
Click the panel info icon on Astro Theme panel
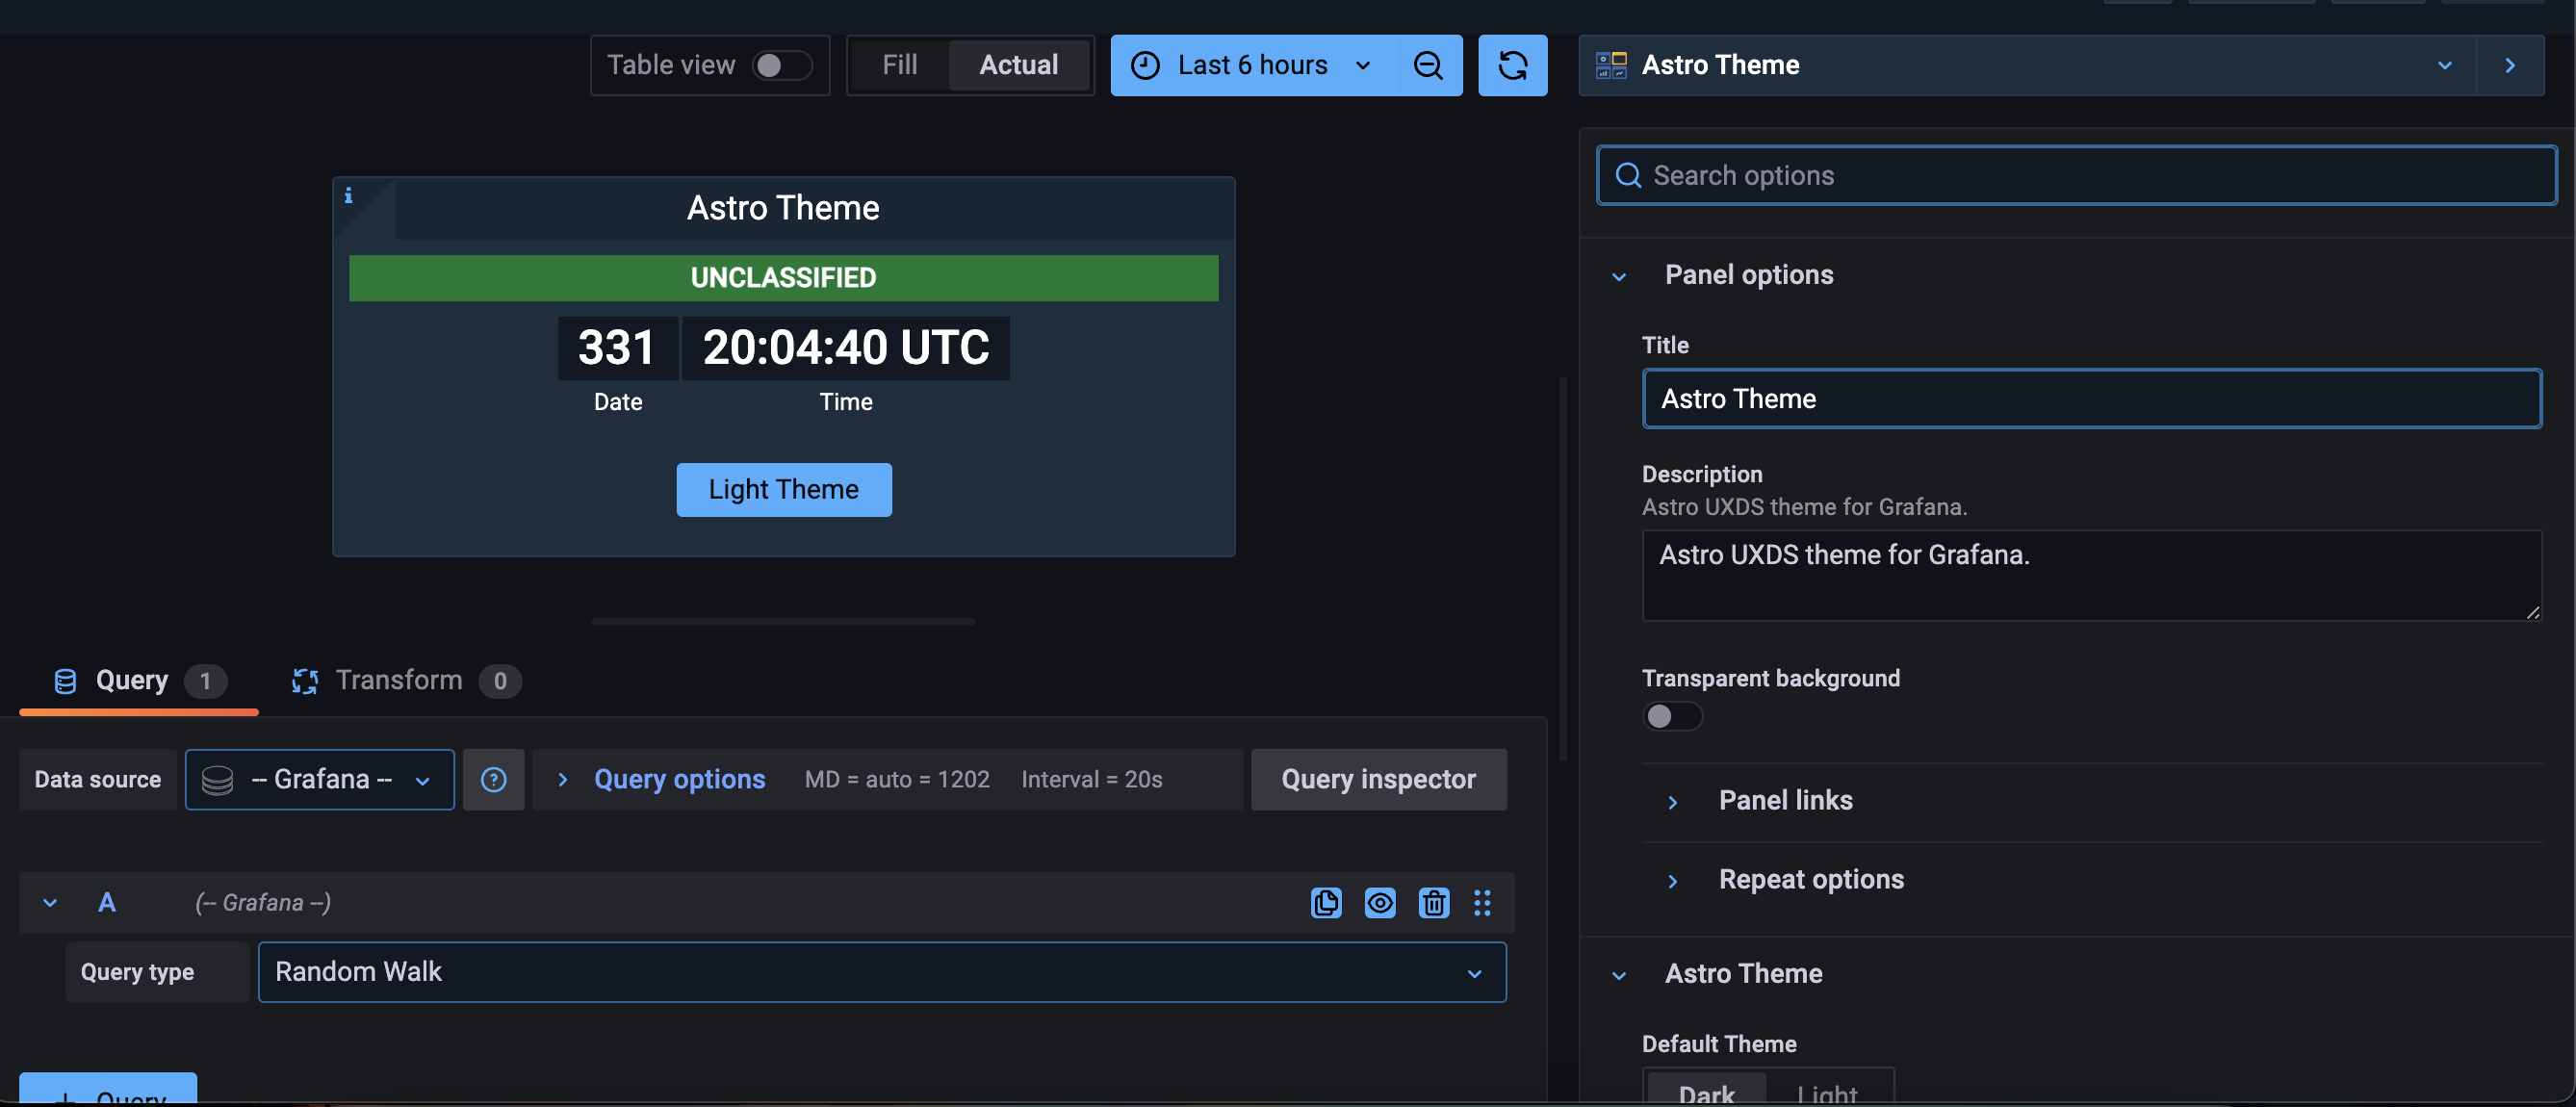(348, 195)
